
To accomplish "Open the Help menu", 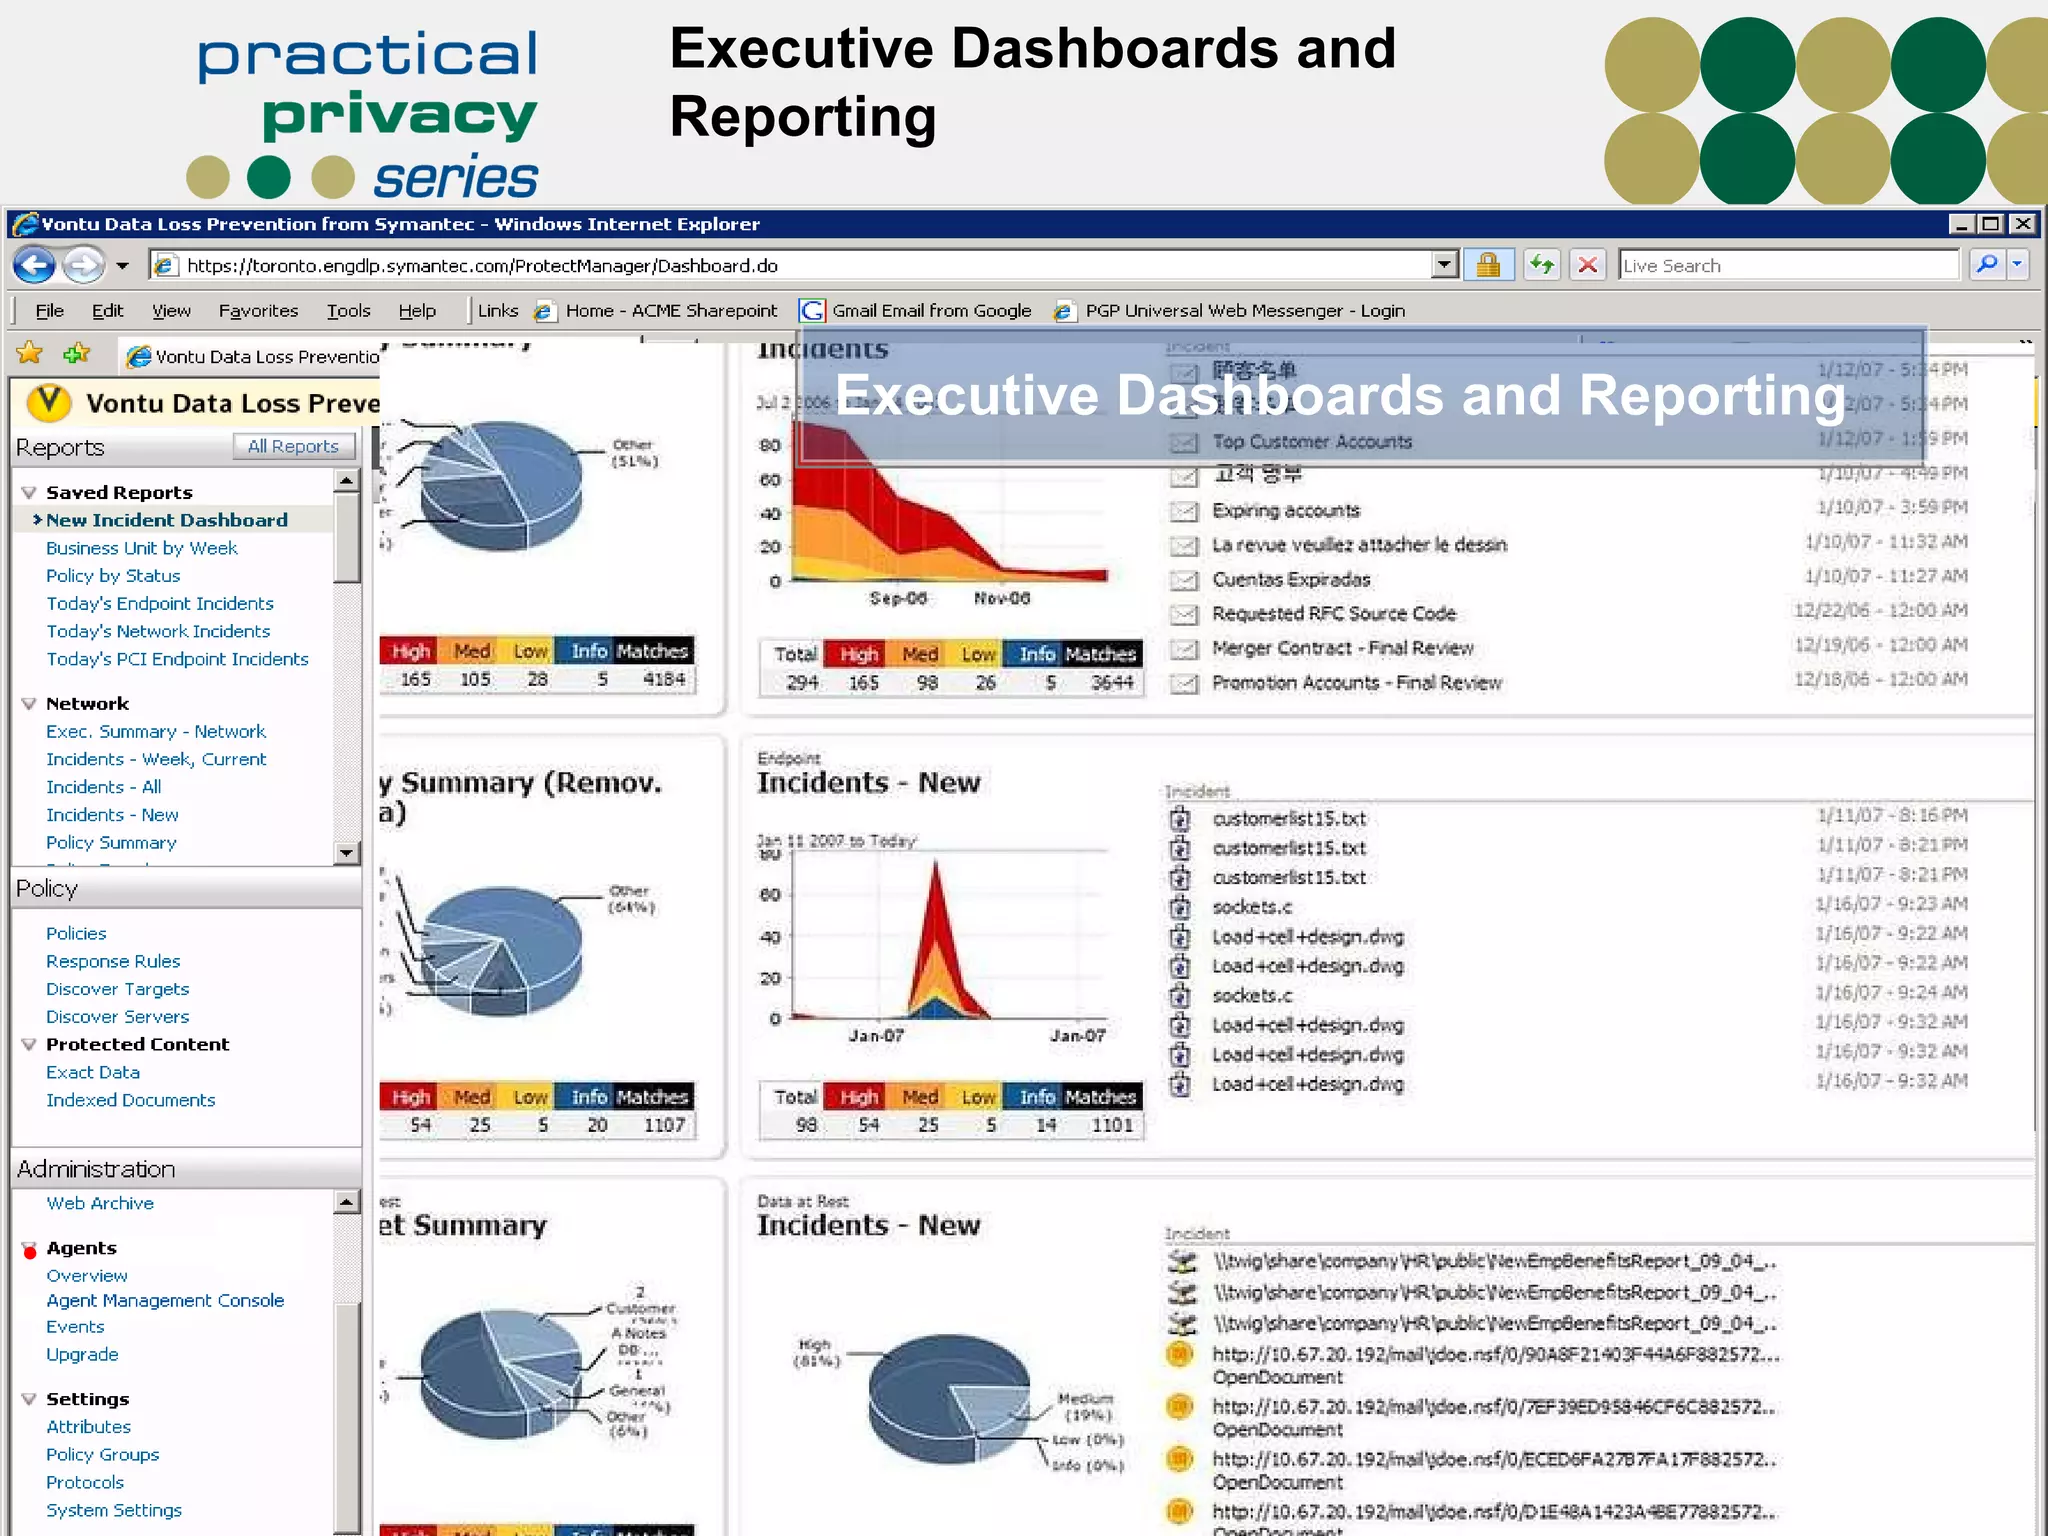I will 417,311.
